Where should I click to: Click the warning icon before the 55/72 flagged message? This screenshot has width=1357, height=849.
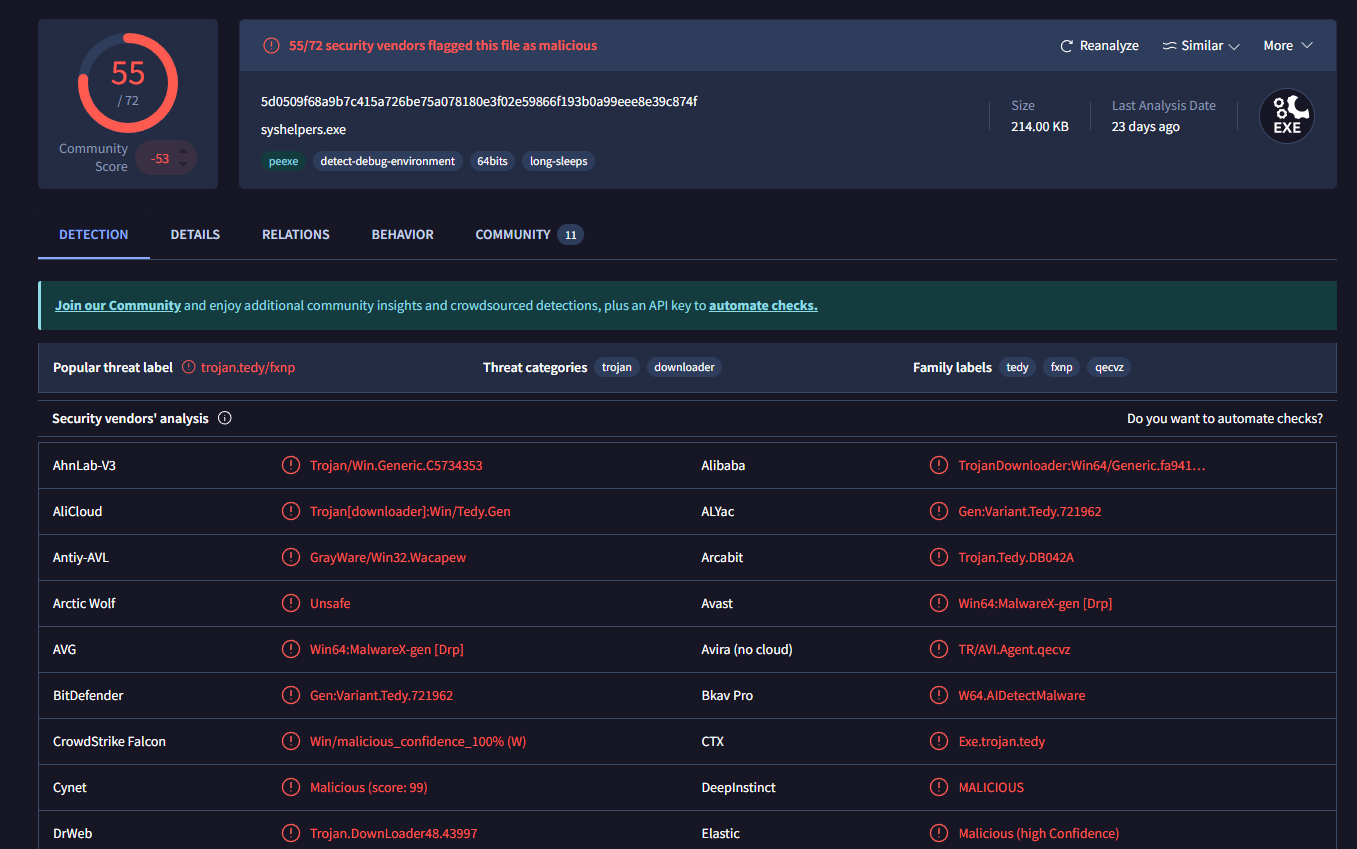[271, 45]
